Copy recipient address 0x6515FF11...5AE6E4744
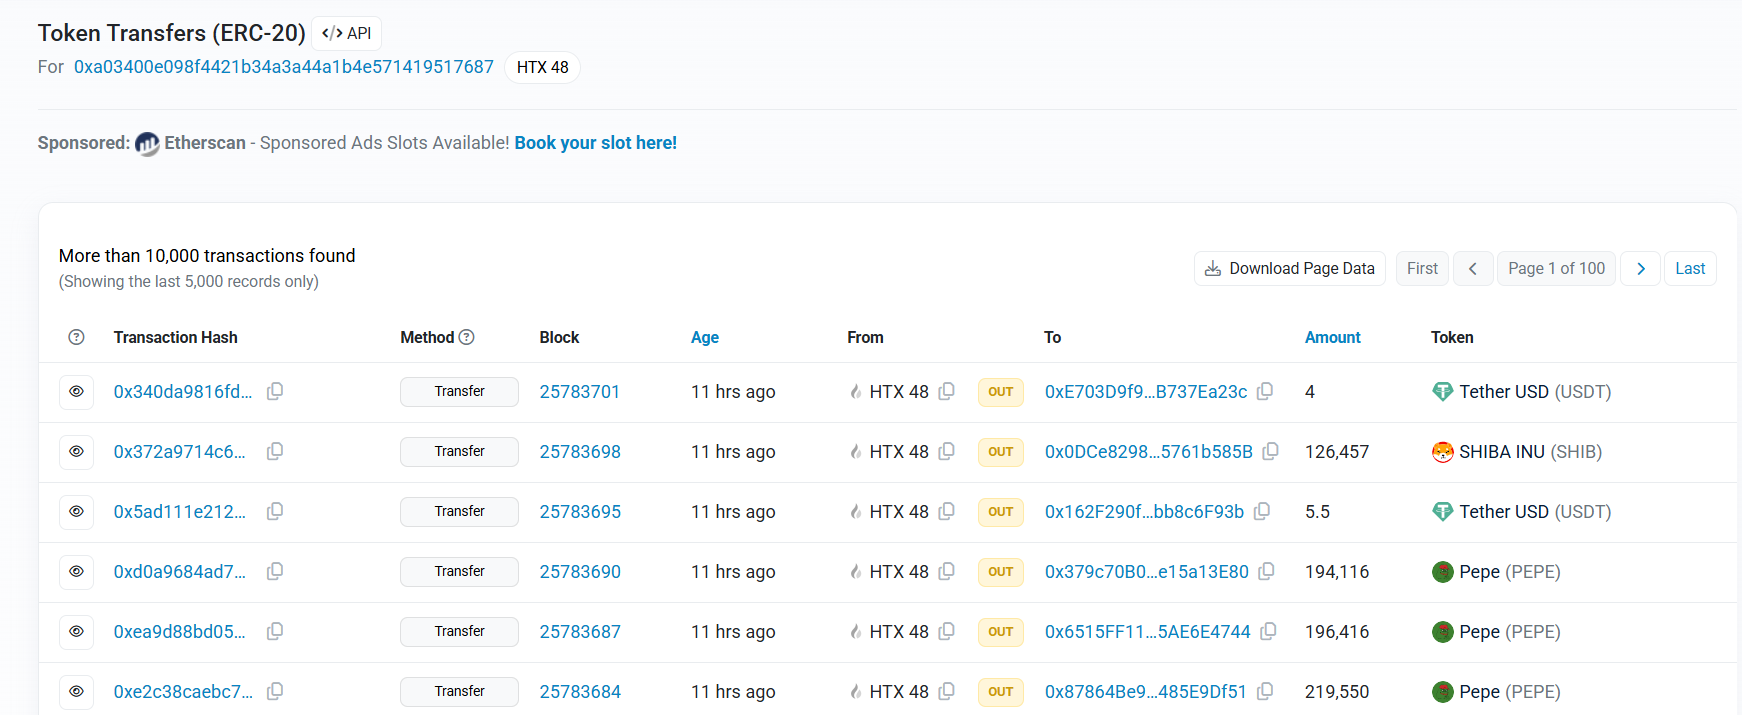 click(1268, 631)
